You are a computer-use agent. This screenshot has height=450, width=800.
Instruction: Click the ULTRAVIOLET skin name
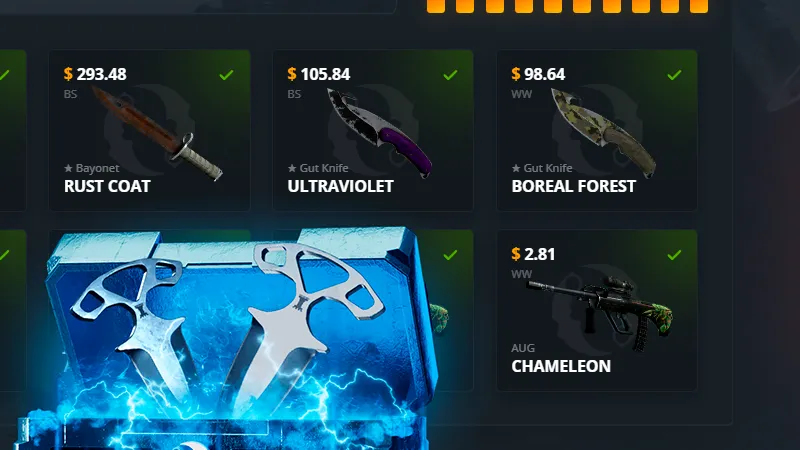click(340, 186)
